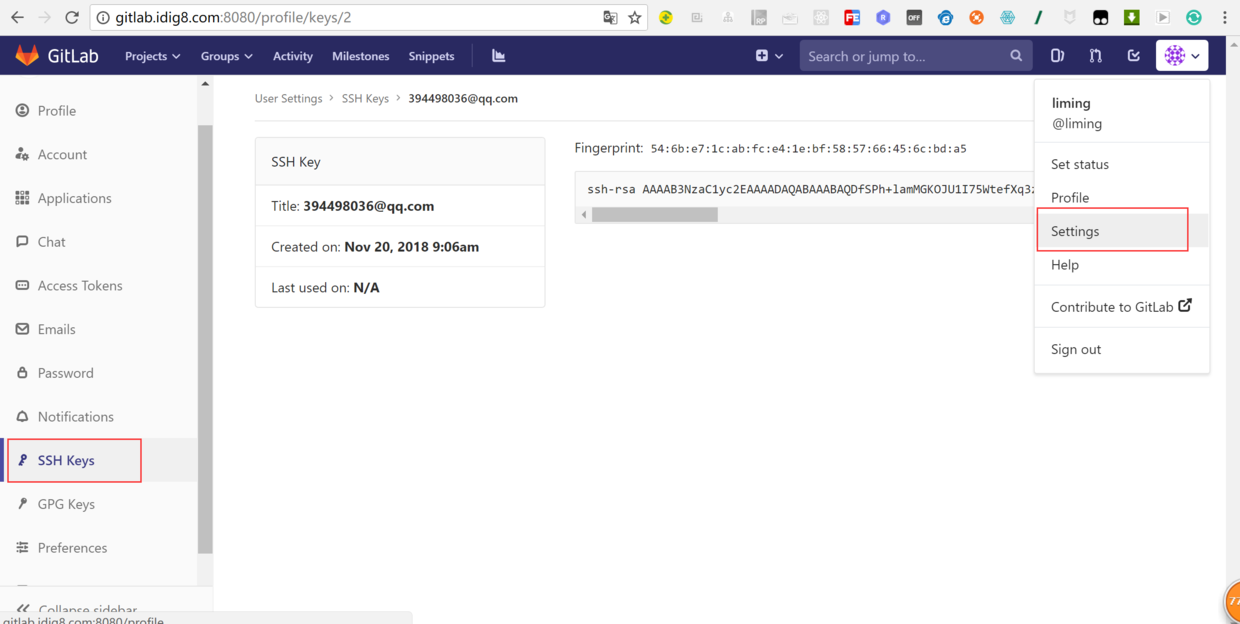The width and height of the screenshot is (1240, 624).
Task: Select Settings in the user menu
Action: tap(1075, 231)
